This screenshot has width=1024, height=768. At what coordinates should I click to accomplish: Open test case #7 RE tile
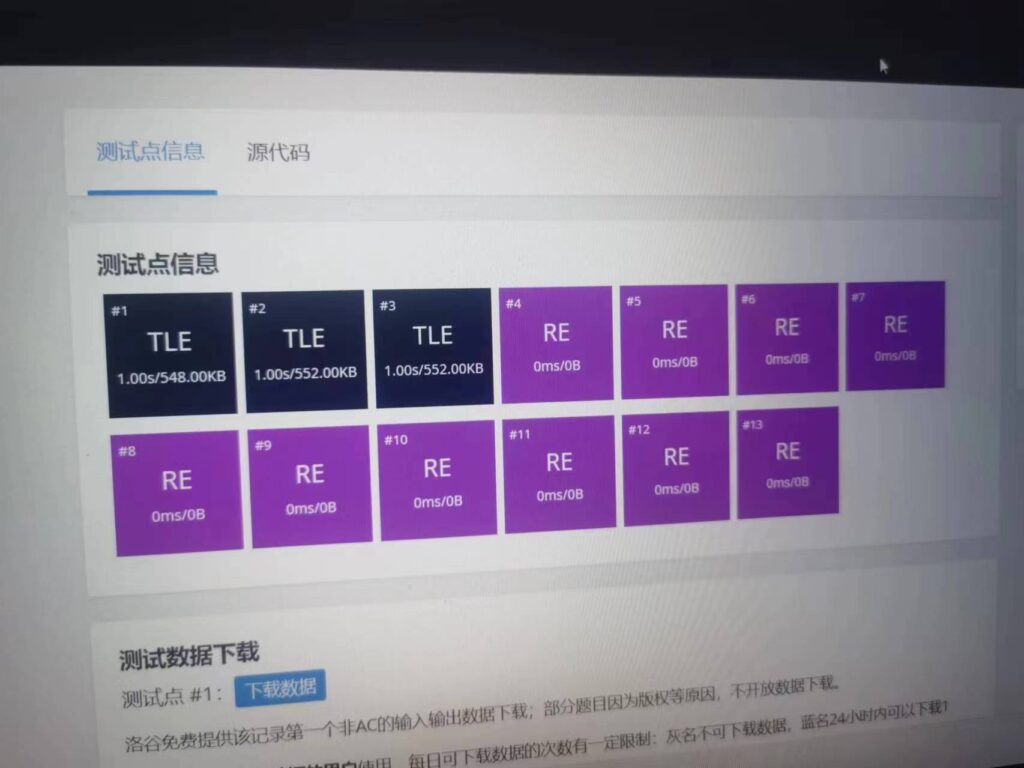895,335
